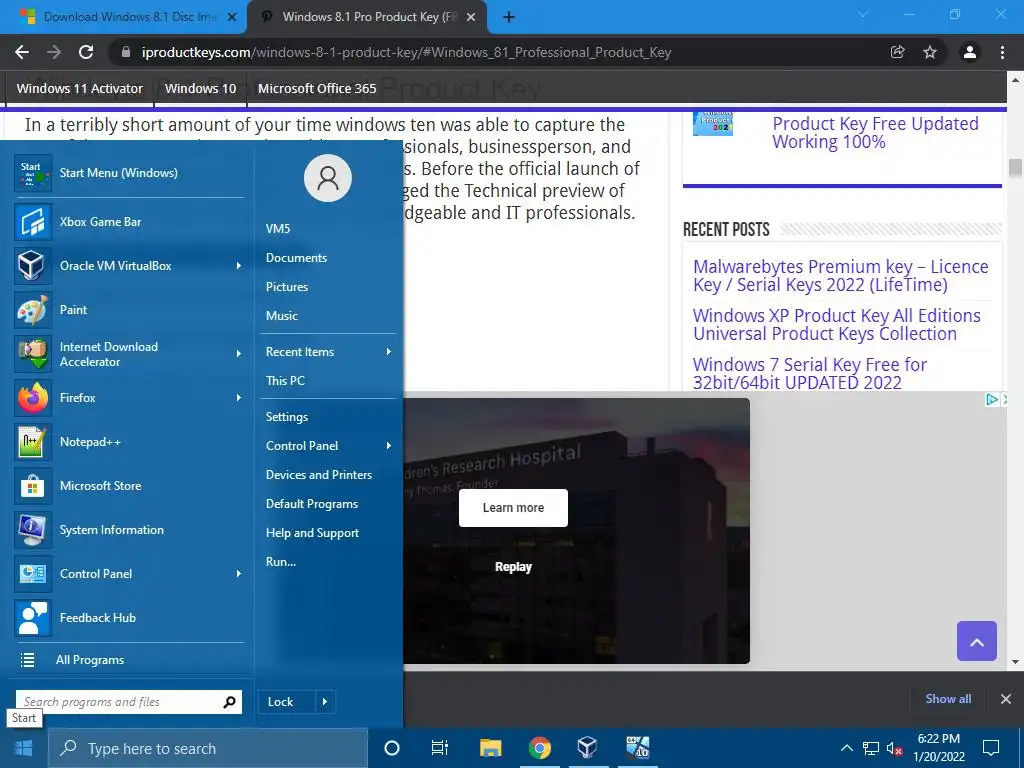Open Chrome tab search chevron
Screen dimensions: 1024x768
[x=863, y=14]
